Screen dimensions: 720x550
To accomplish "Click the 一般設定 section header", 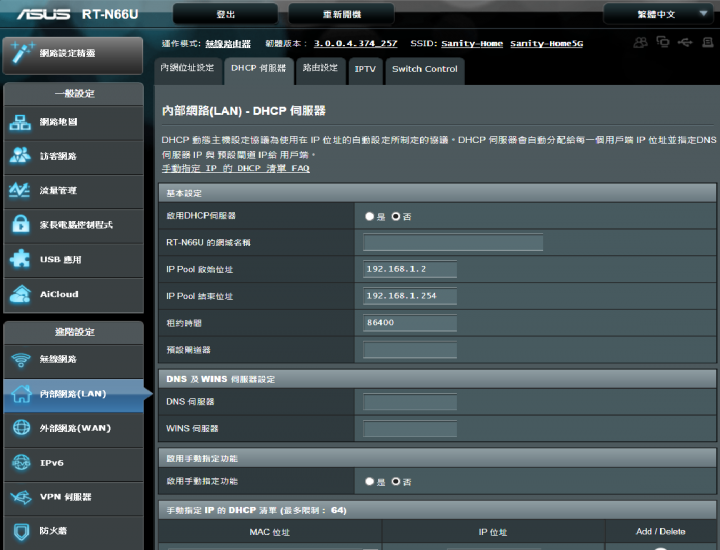I will pos(73,94).
